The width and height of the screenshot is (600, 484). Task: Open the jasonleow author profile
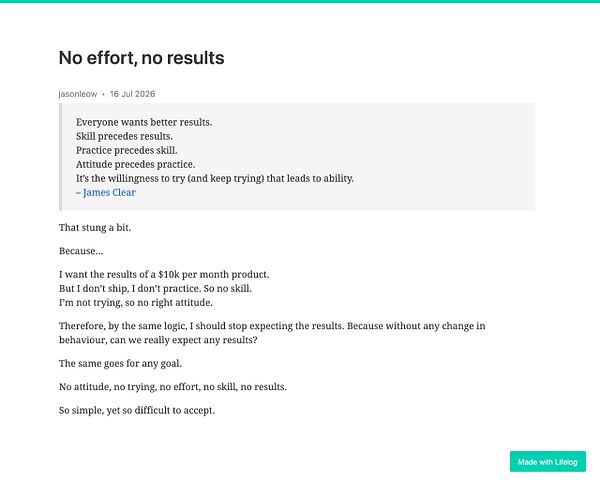[x=78, y=94]
